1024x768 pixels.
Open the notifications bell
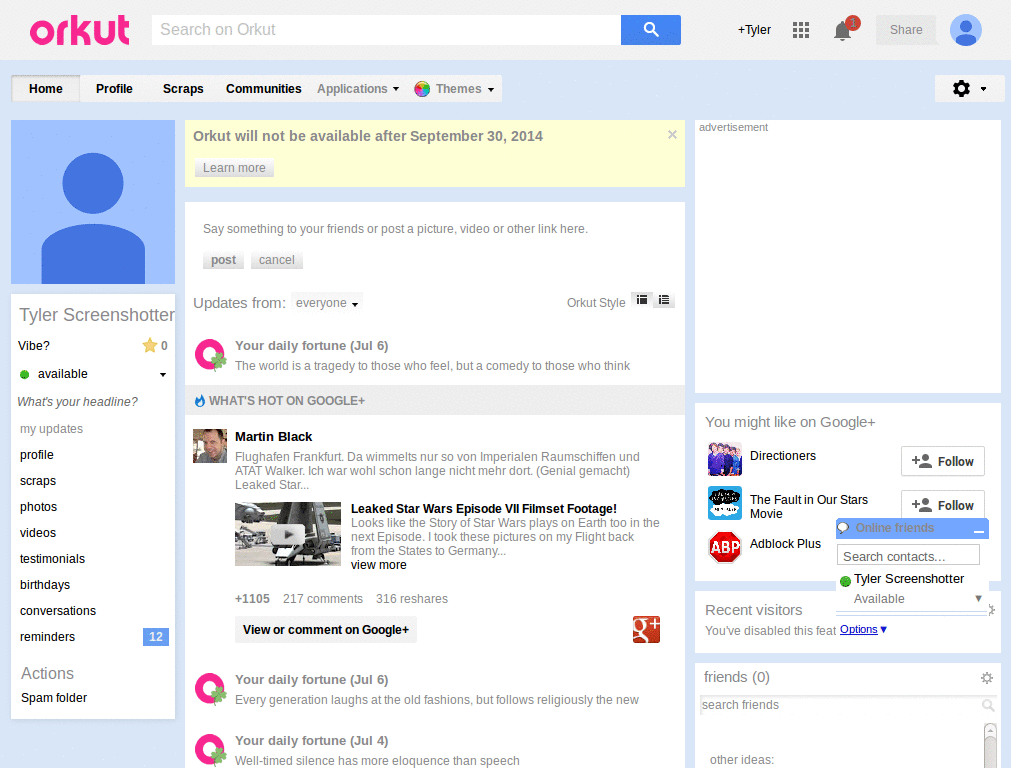(842, 31)
